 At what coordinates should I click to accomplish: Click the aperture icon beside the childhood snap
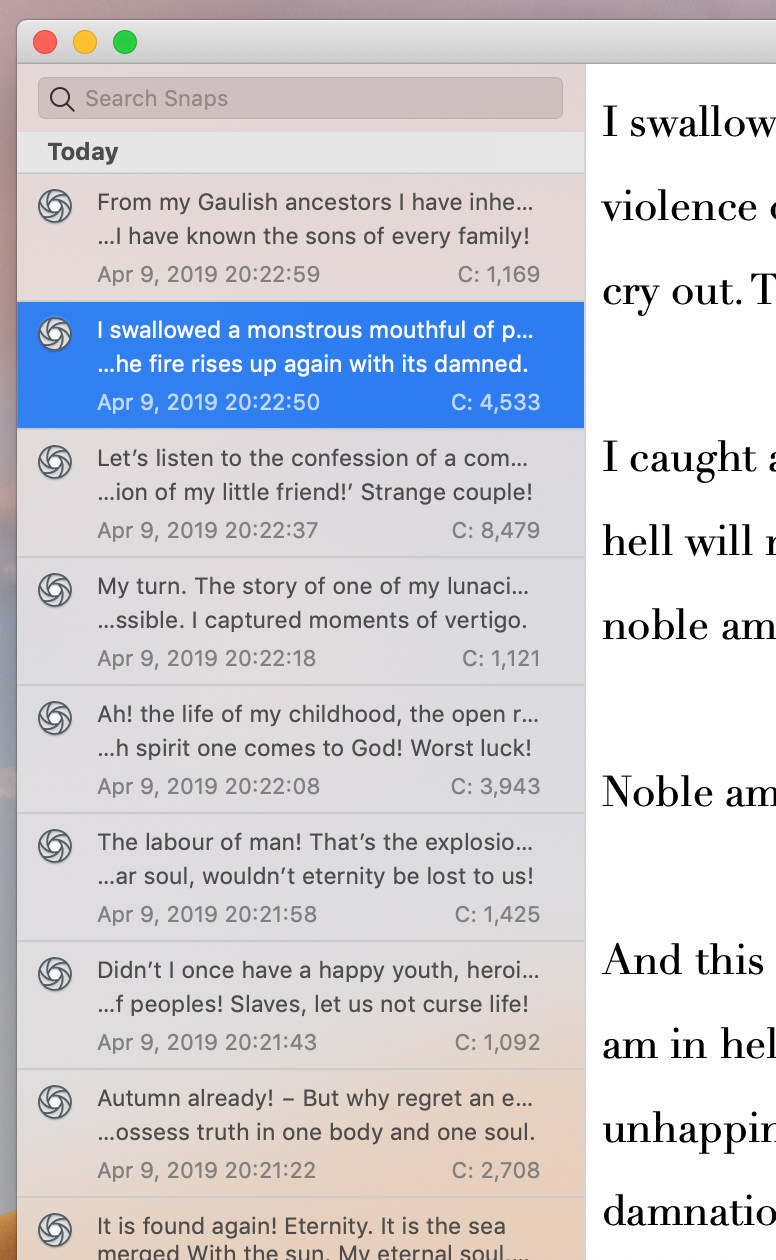pos(56,718)
